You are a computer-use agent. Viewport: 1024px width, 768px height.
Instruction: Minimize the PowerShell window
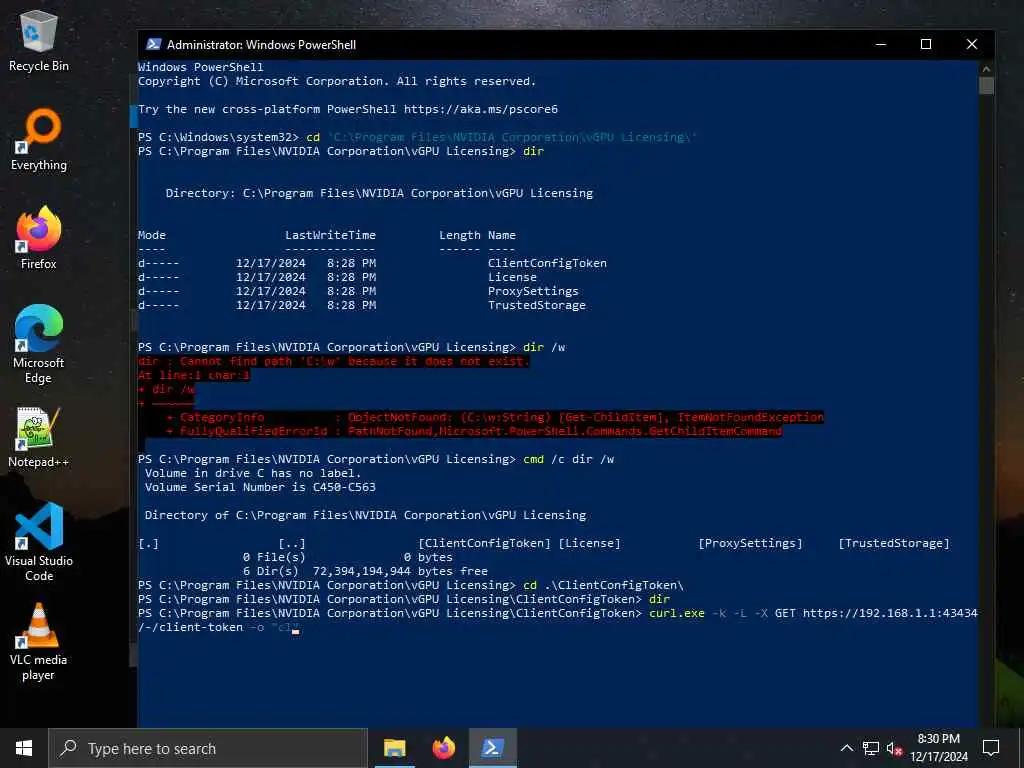click(x=880, y=44)
